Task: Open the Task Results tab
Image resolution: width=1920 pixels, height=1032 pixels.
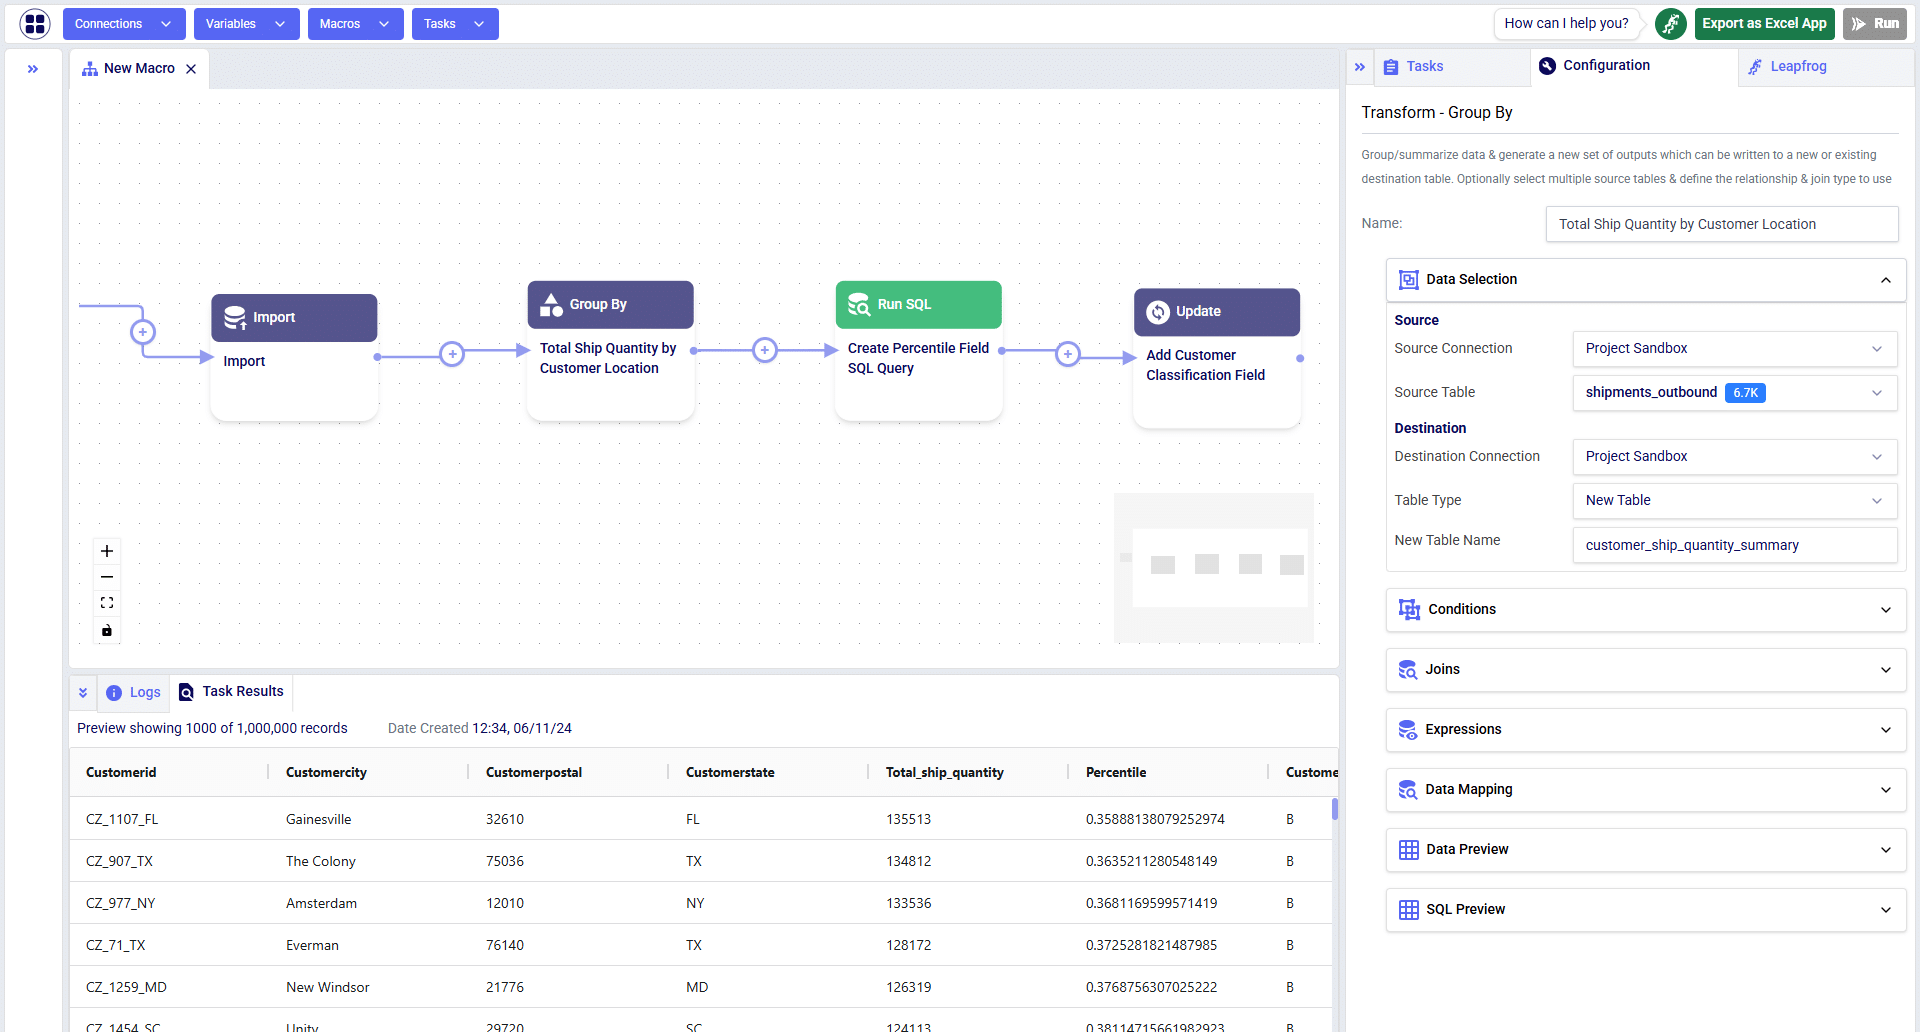Action: point(231,691)
